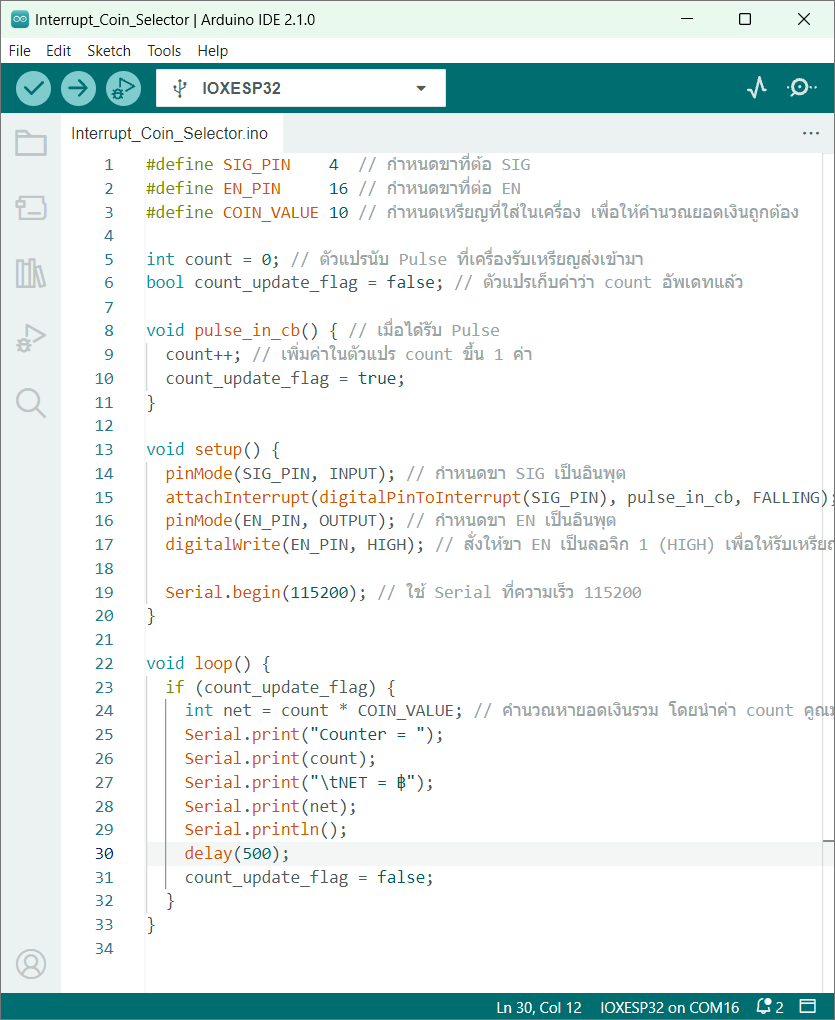The height and width of the screenshot is (1020, 835).
Task: Maximize the Arduino IDE window
Action: coord(745,20)
